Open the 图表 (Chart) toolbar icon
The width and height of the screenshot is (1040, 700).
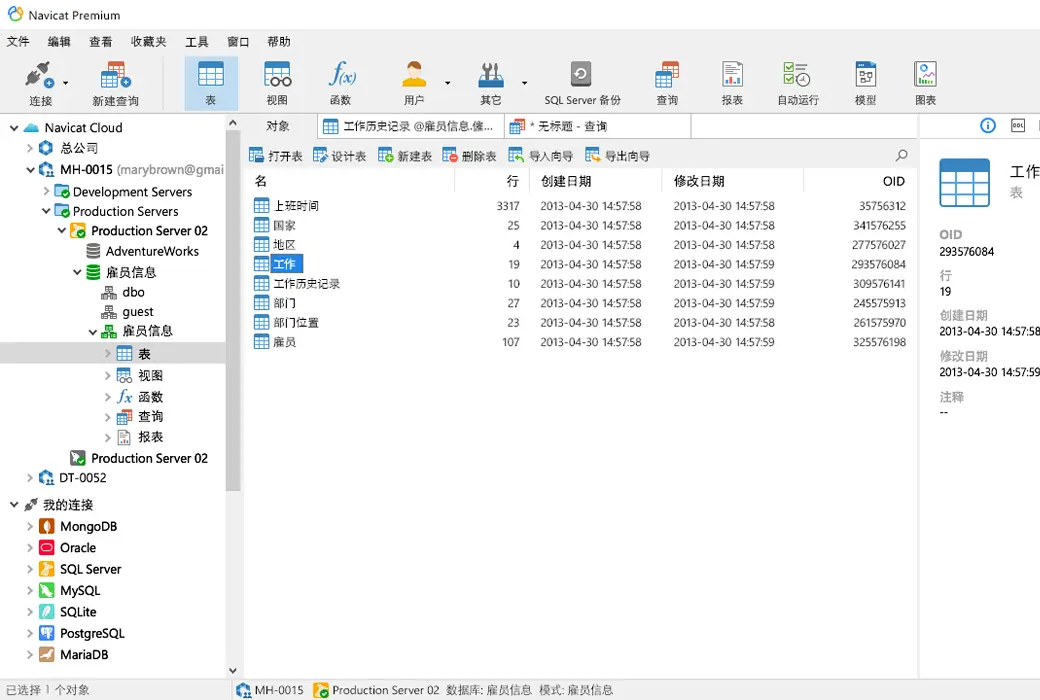click(x=925, y=84)
